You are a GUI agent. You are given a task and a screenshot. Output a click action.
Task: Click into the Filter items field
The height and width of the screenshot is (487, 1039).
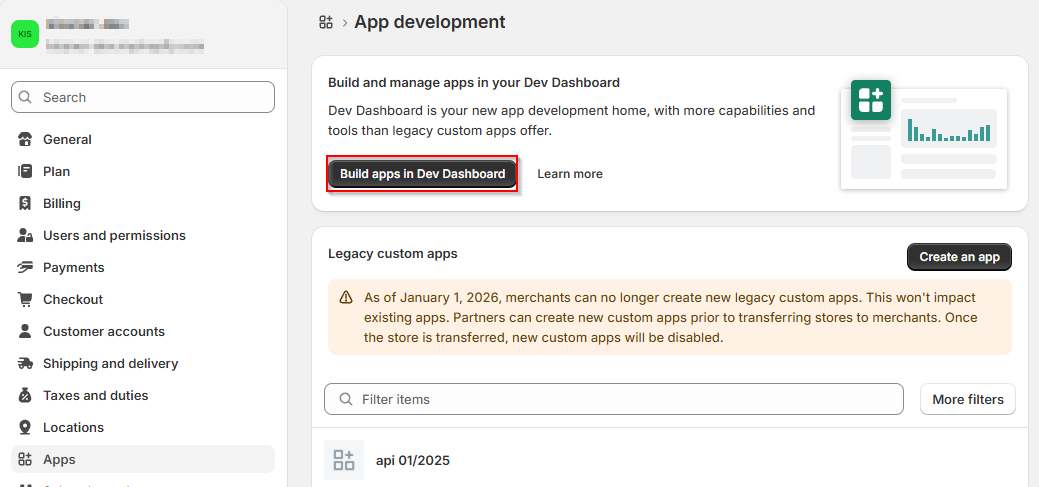pos(614,400)
